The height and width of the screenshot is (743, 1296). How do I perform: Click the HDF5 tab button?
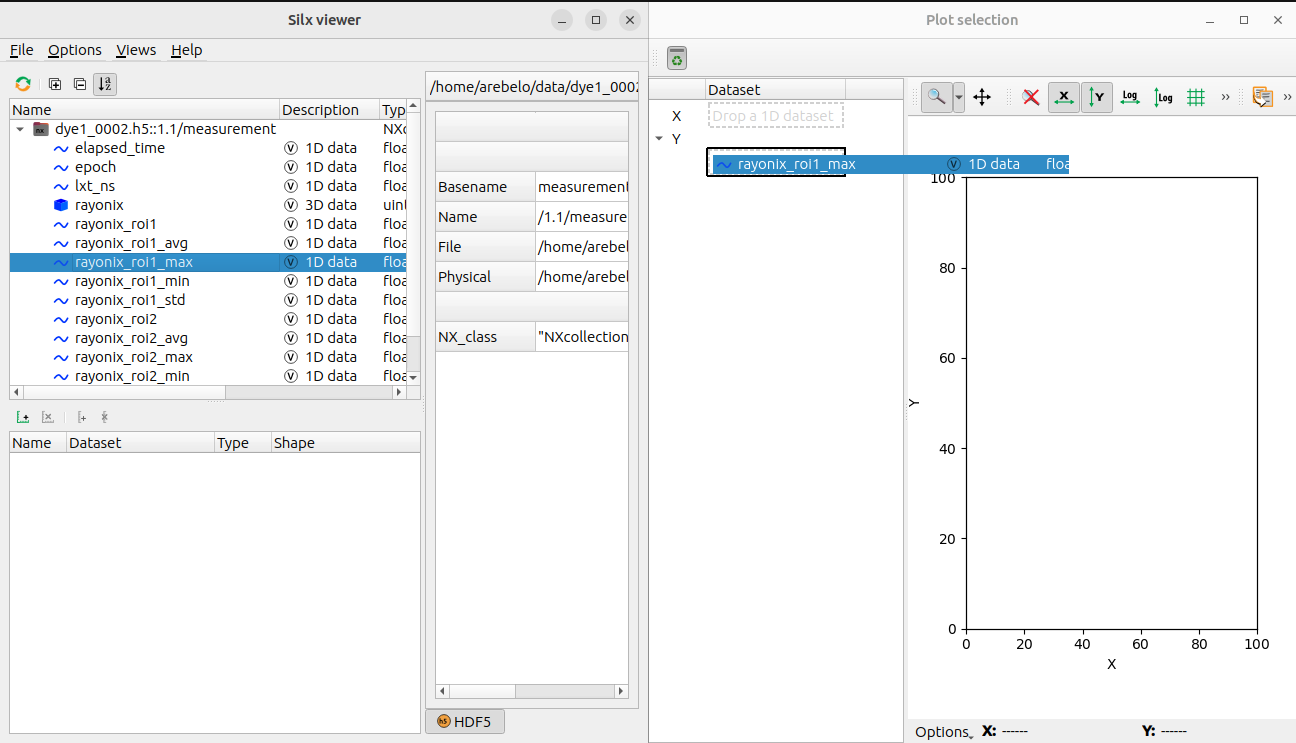465,721
